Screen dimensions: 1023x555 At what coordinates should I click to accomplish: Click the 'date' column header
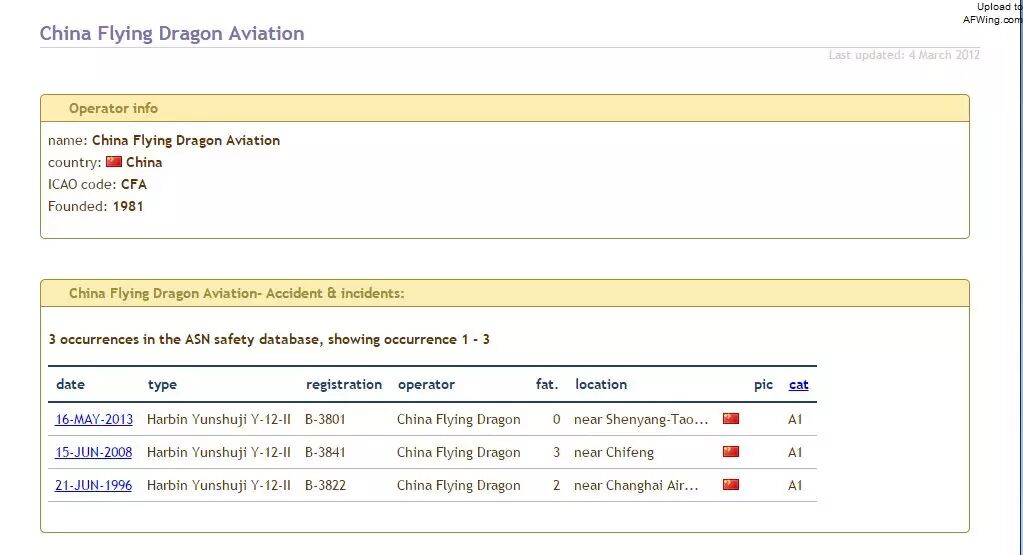70,385
